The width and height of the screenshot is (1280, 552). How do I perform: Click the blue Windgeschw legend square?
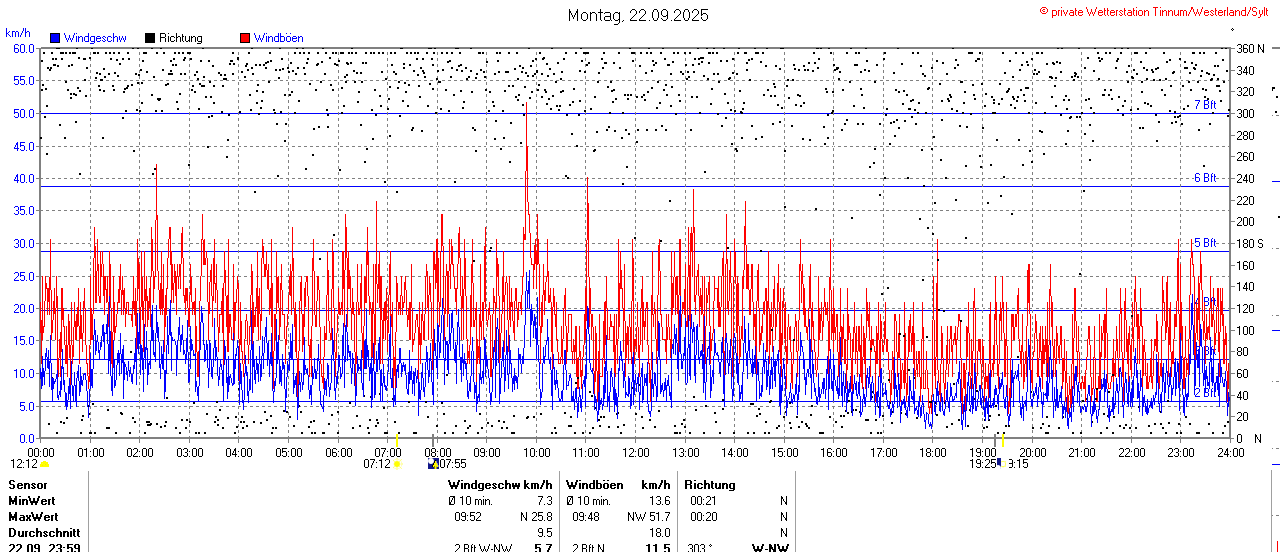click(x=55, y=38)
